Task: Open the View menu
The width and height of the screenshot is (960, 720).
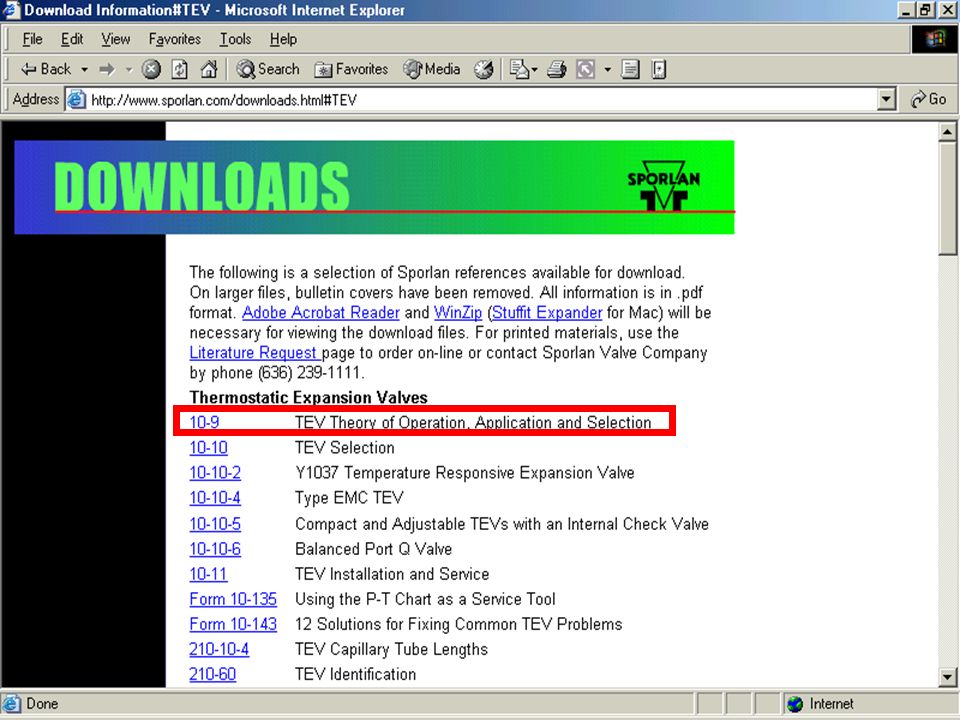Action: pyautogui.click(x=115, y=39)
